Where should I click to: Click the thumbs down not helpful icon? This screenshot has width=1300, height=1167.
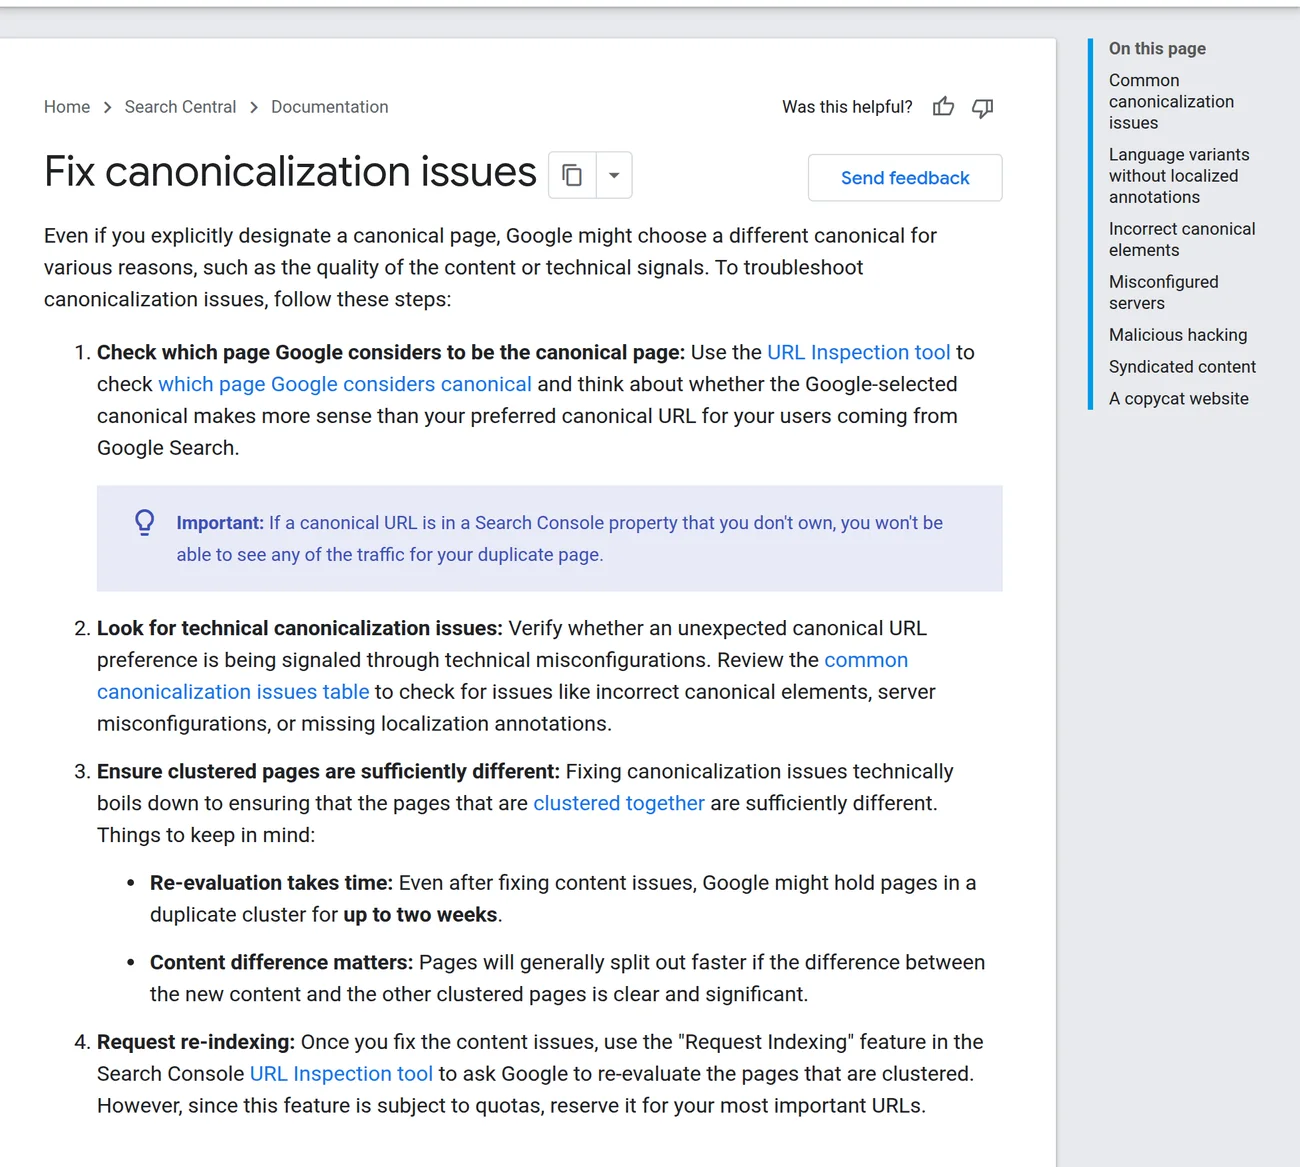point(983,107)
